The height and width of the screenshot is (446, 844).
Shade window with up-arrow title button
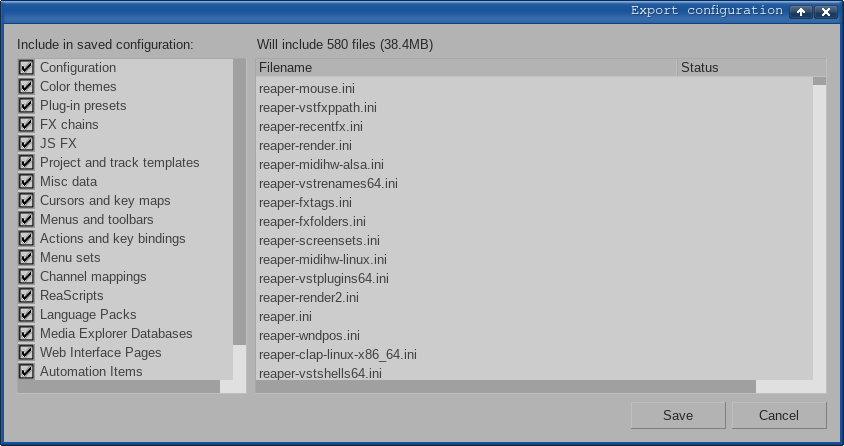[x=801, y=12]
